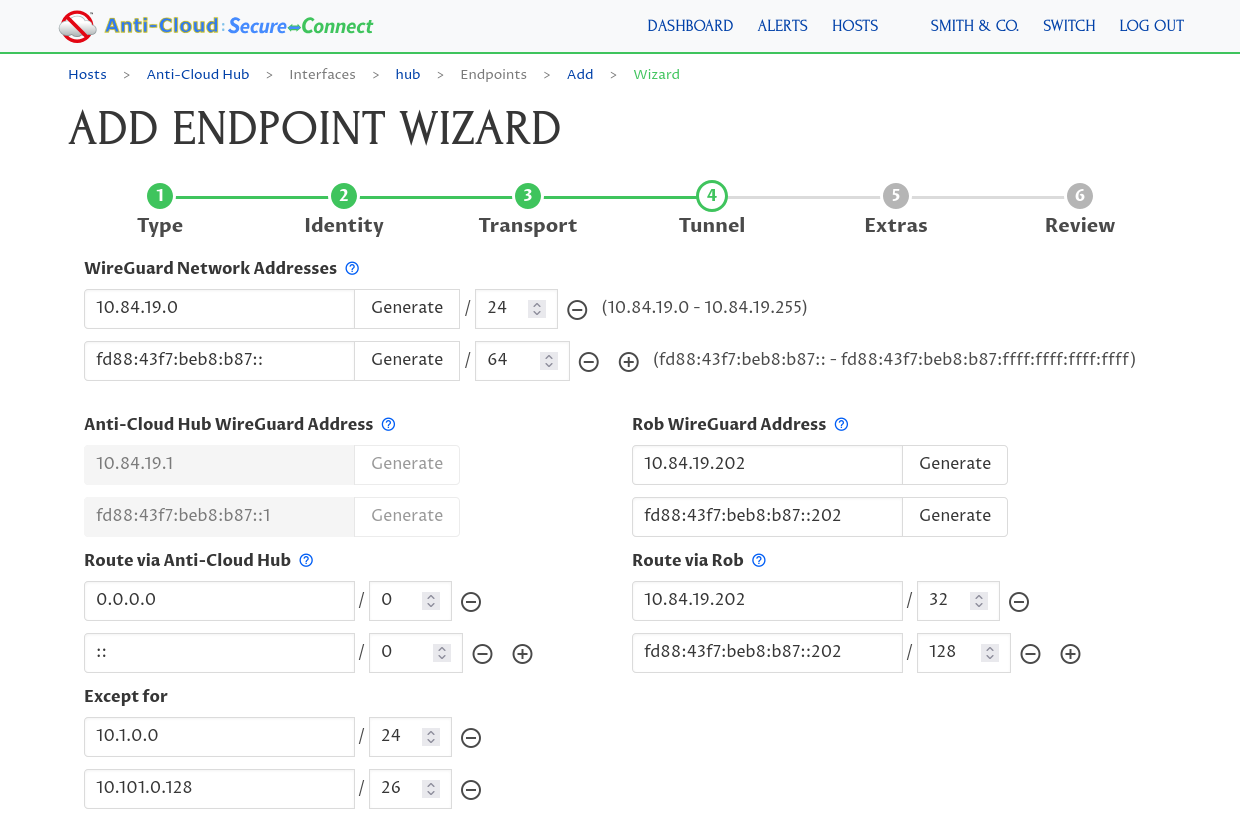Generate Rob's IPv6 WireGuard address

click(955, 516)
